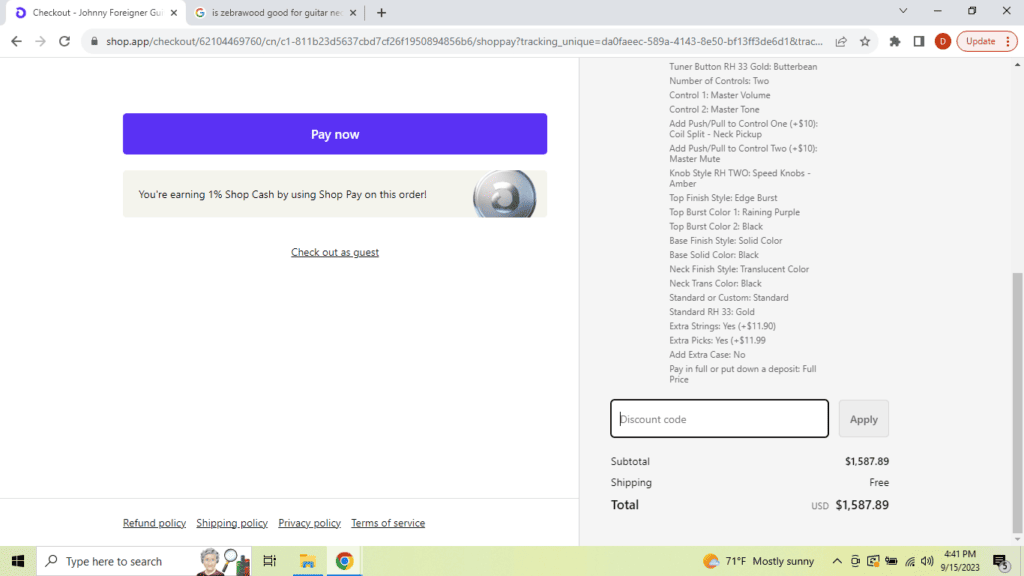This screenshot has height=576, width=1024.
Task: Click the Discount code input field
Action: tap(719, 419)
